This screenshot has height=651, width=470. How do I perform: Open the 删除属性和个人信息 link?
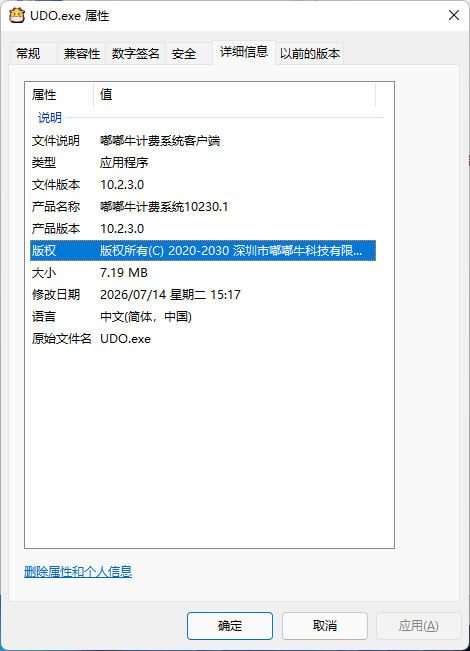78,572
